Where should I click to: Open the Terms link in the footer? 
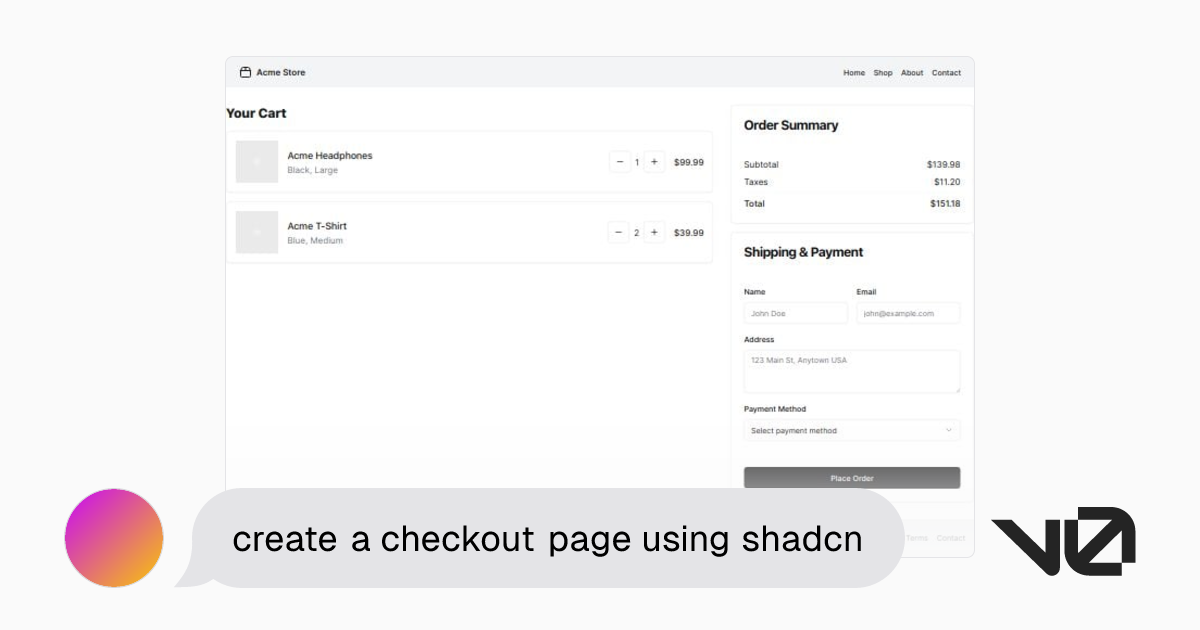click(918, 538)
